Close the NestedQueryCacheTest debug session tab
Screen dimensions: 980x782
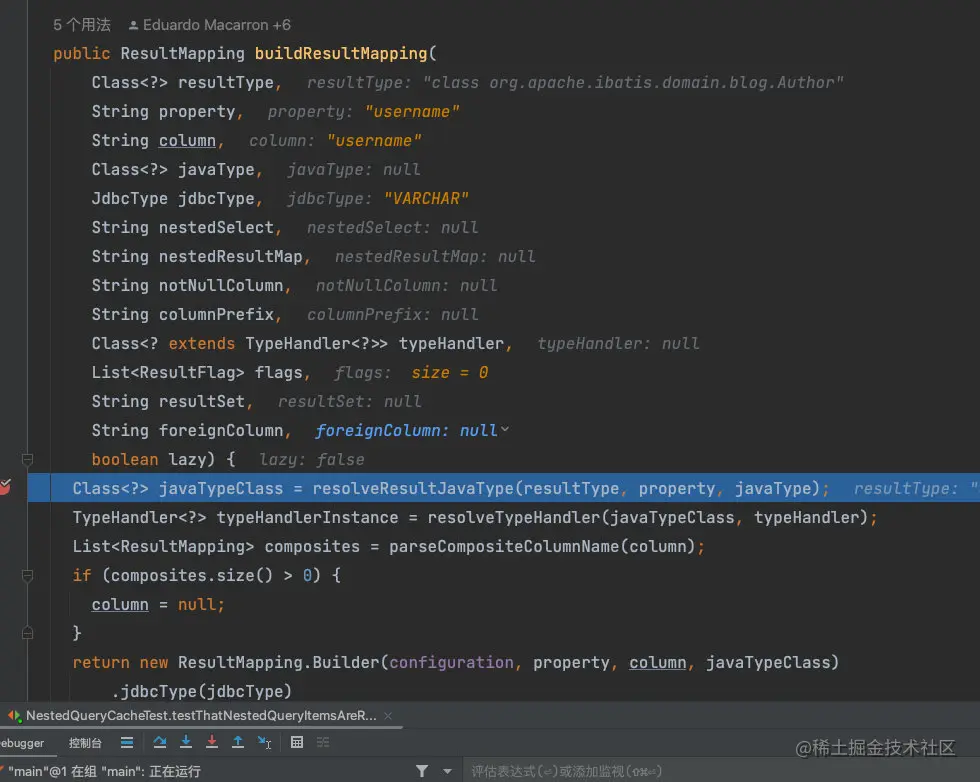point(388,716)
